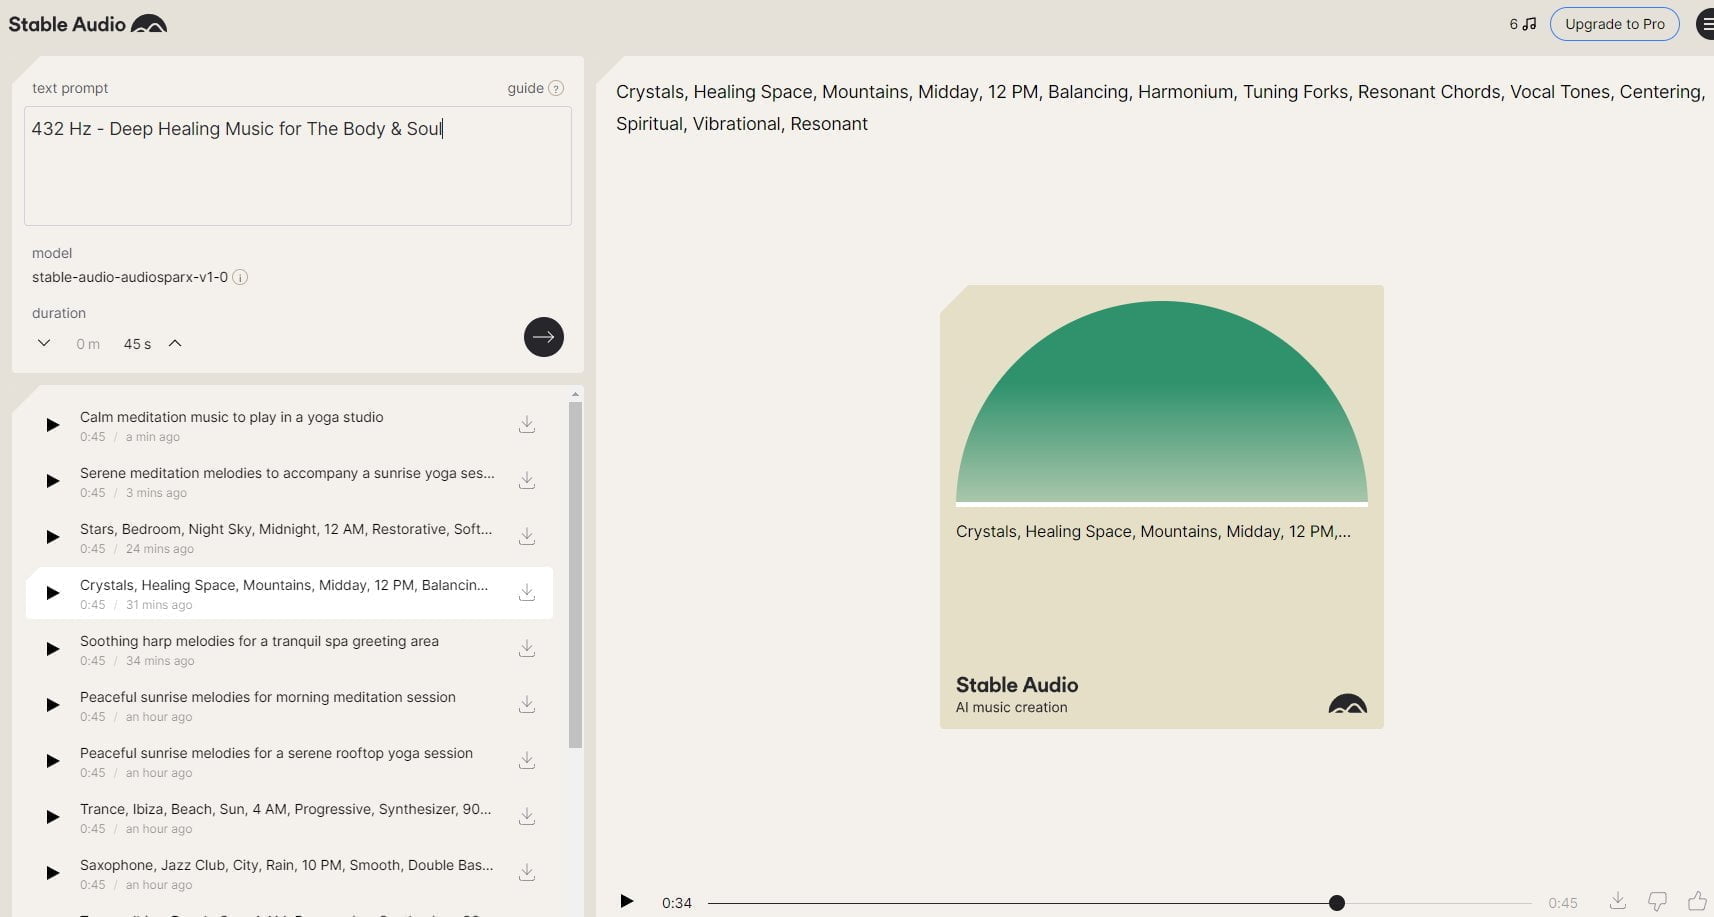
Task: Download the currently playing track
Action: pos(1617,901)
